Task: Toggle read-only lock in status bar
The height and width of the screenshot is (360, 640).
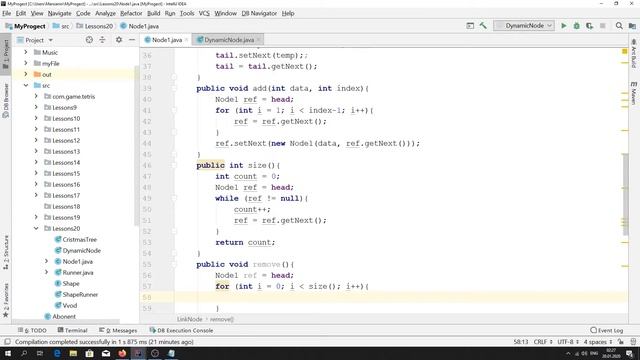Action: [x=621, y=342]
